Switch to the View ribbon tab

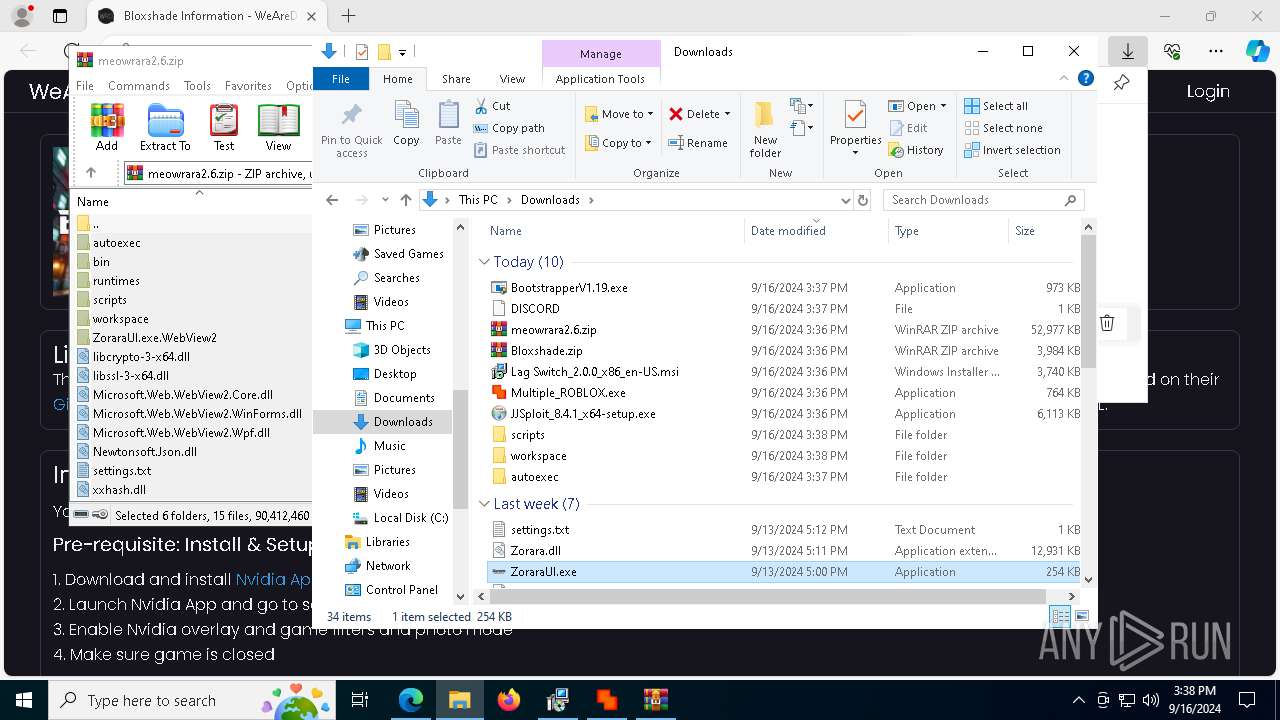tap(512, 79)
